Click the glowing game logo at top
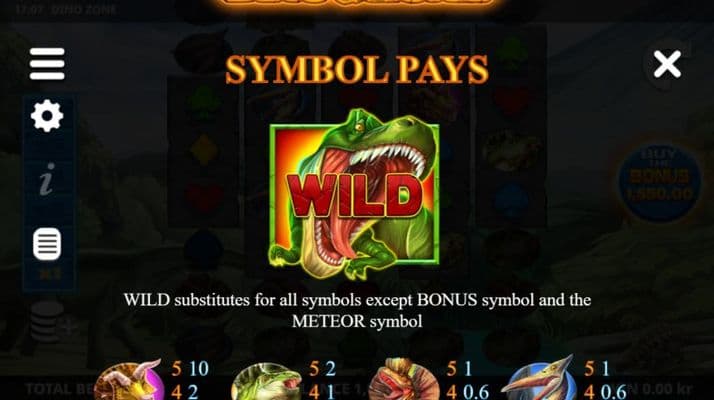The image size is (714, 400). coord(357,3)
